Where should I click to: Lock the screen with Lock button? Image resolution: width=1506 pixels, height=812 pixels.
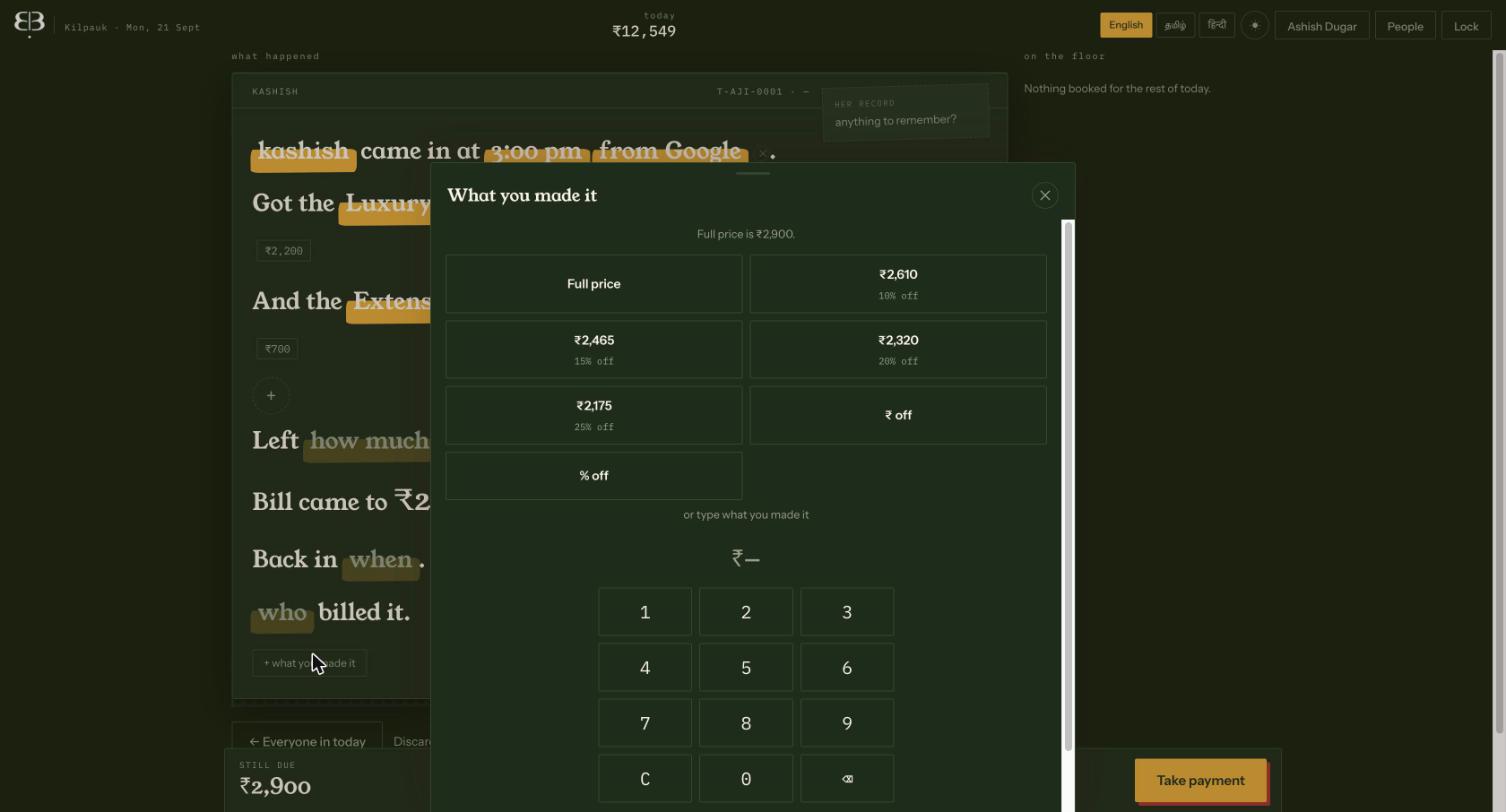[x=1466, y=26]
